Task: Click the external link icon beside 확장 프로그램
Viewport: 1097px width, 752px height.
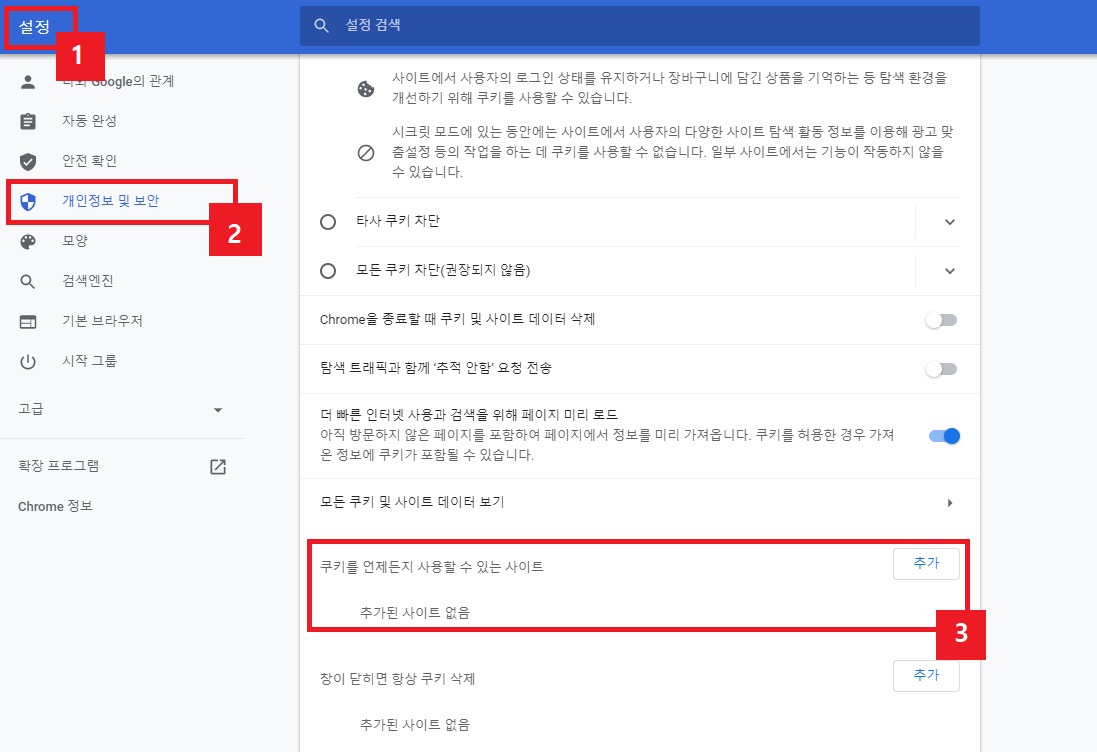Action: (218, 467)
